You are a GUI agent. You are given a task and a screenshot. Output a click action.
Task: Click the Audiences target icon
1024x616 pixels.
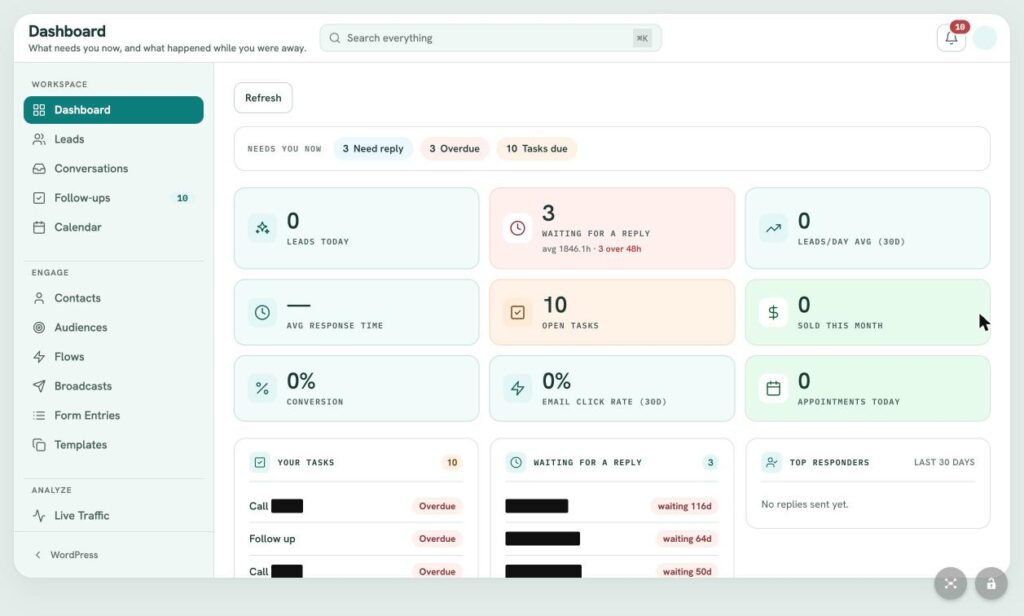pos(39,327)
